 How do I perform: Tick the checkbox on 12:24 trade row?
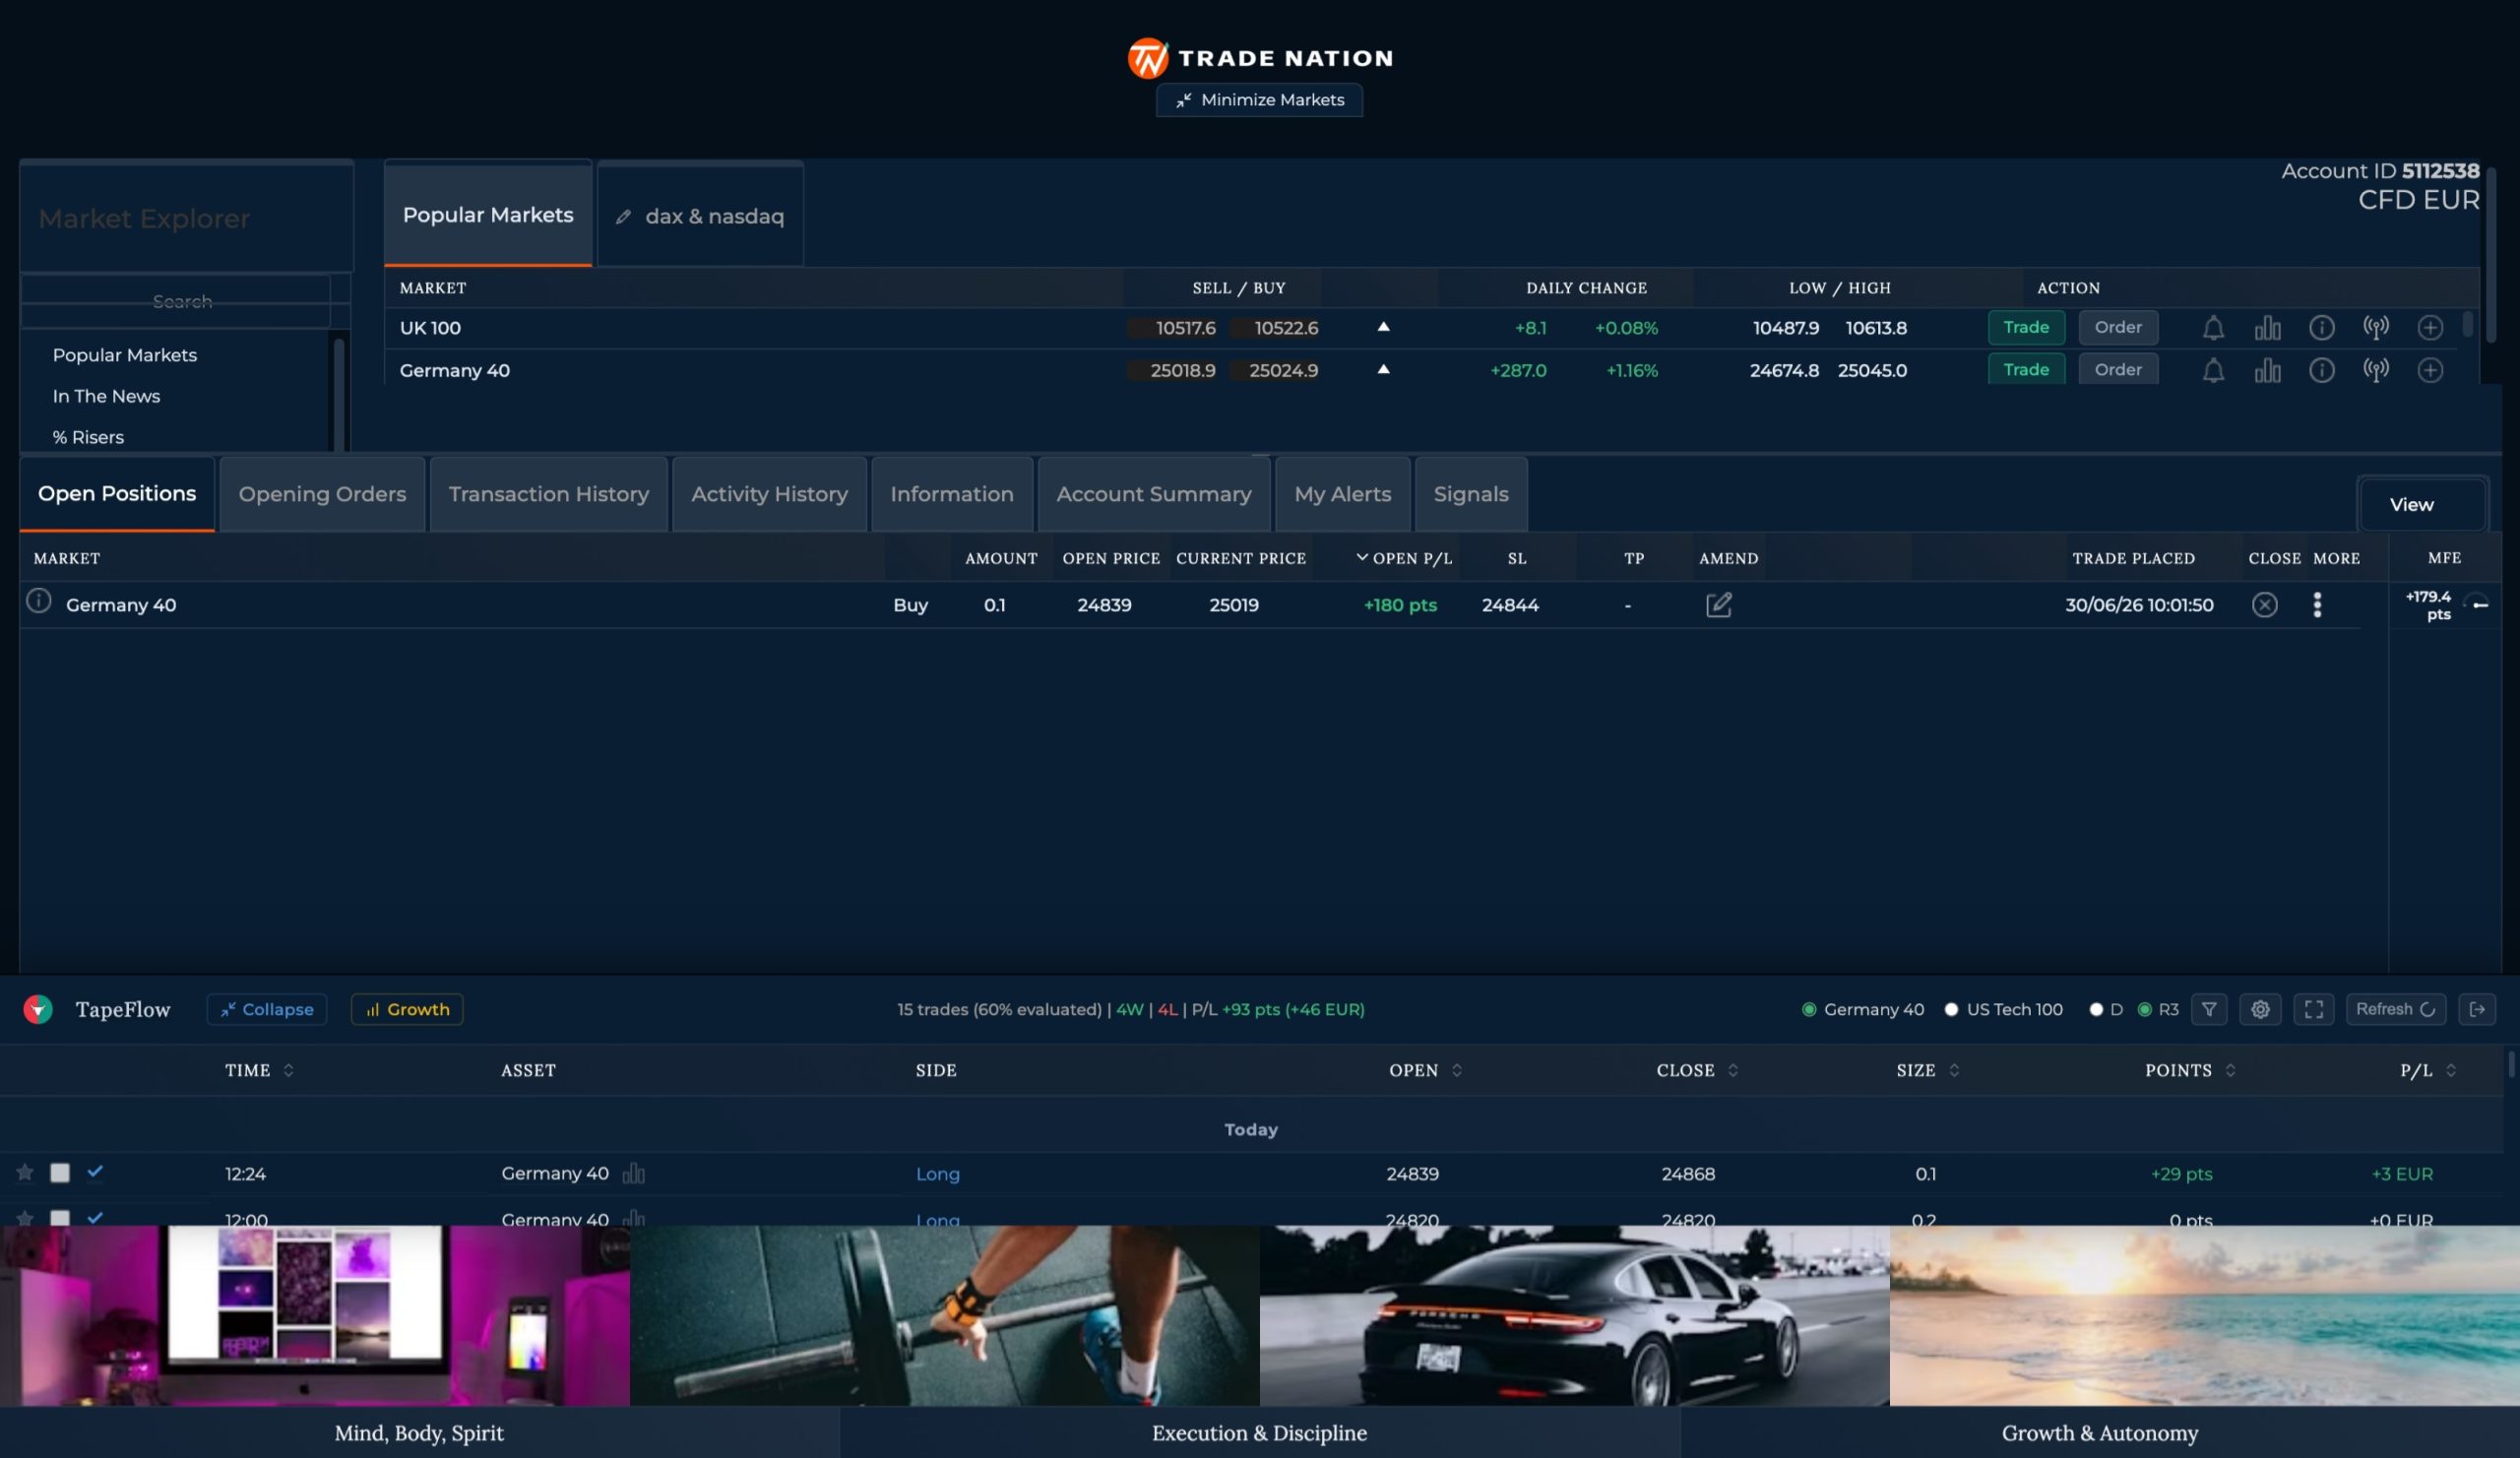[x=60, y=1172]
